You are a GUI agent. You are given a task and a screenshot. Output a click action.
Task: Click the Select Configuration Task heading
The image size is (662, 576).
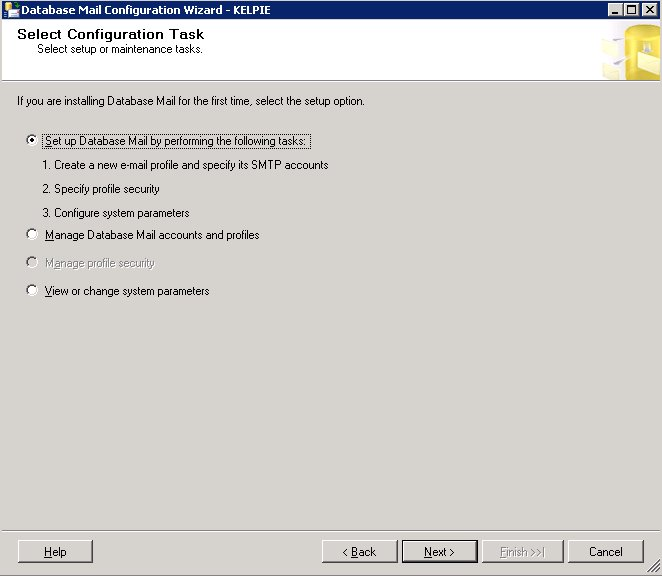pos(111,34)
